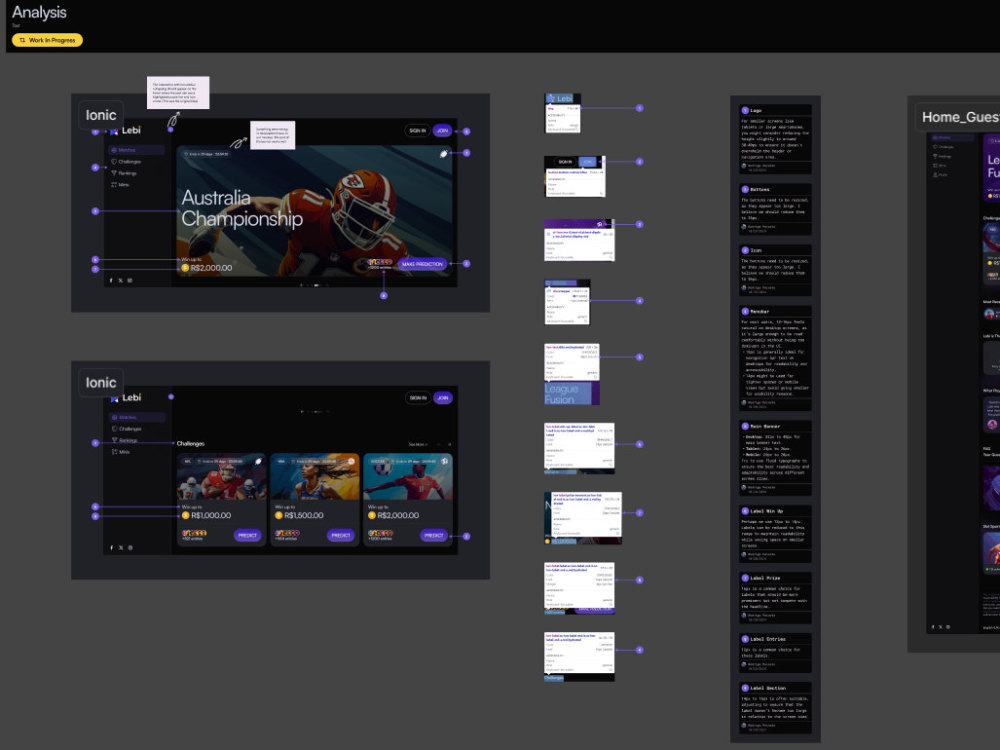Click the author avatar in the Logo note
Image resolution: width=1000 pixels, height=750 pixels.
744,166
